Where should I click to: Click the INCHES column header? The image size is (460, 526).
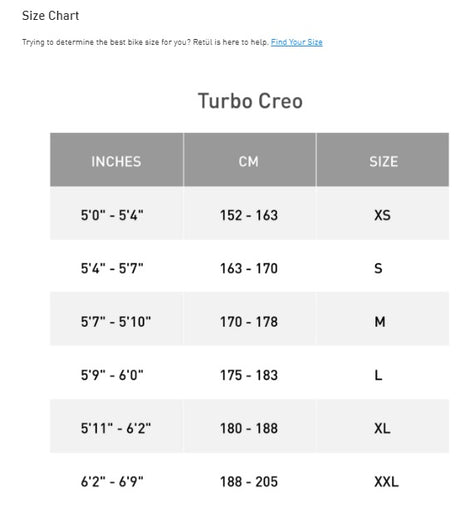(x=116, y=160)
